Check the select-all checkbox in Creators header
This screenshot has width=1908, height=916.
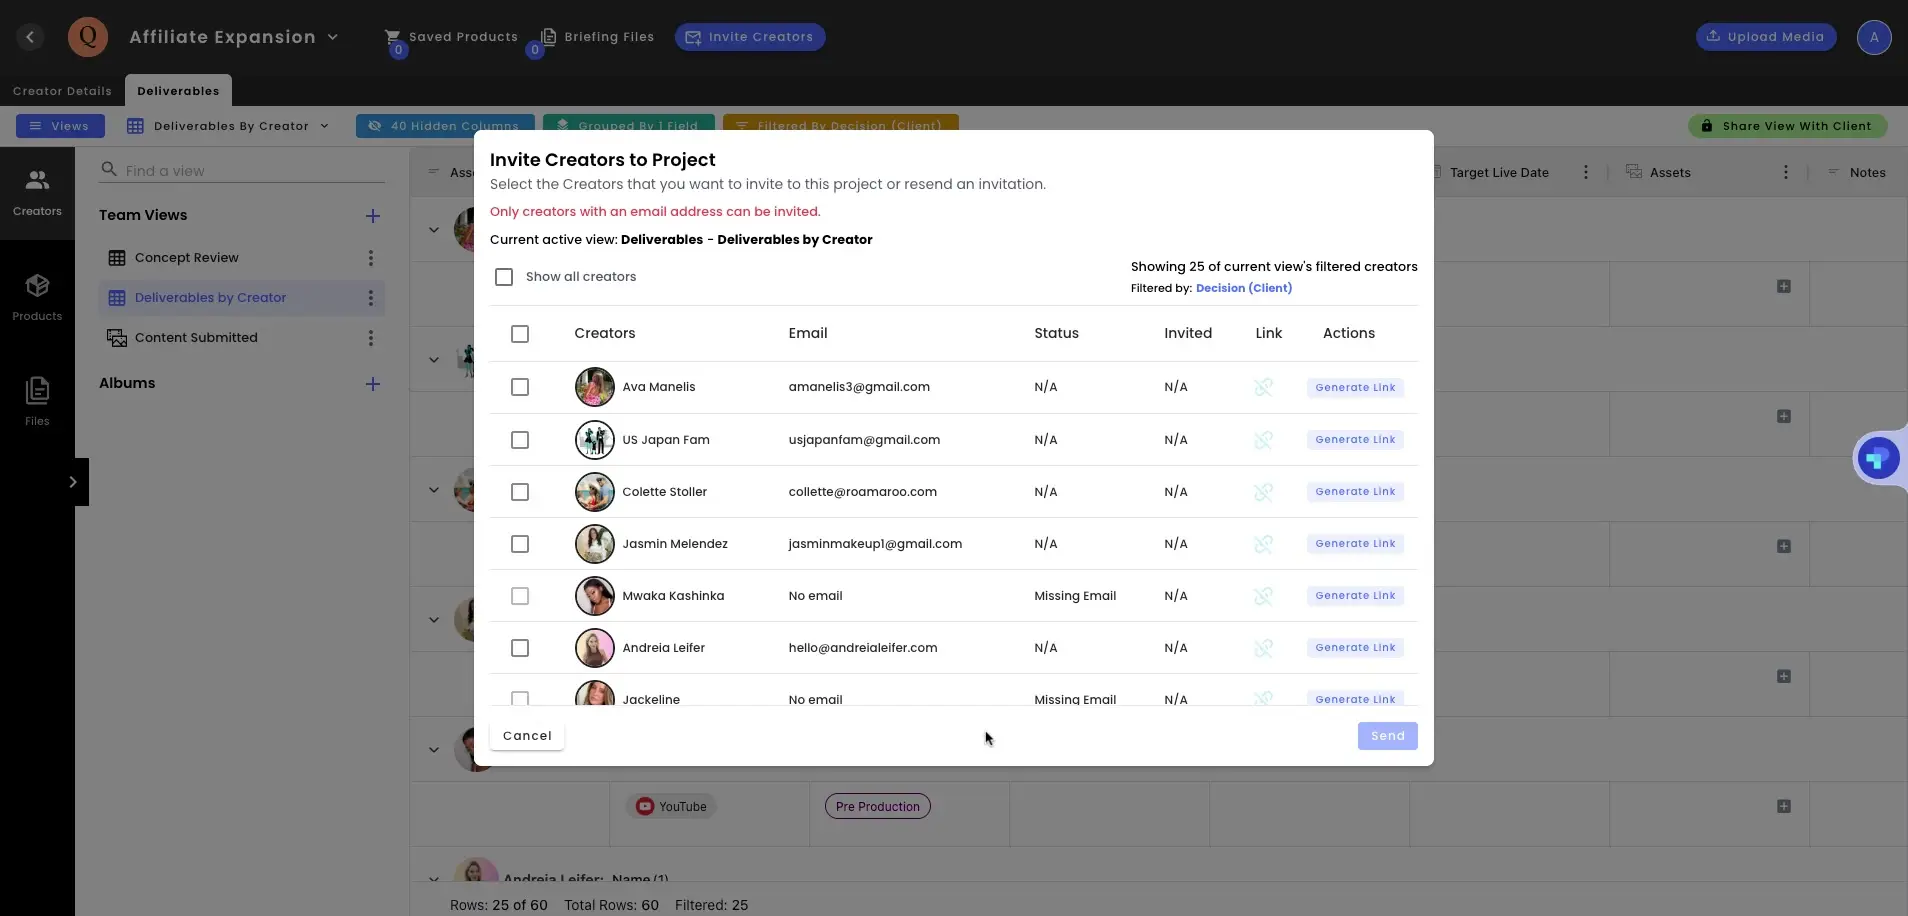point(519,334)
